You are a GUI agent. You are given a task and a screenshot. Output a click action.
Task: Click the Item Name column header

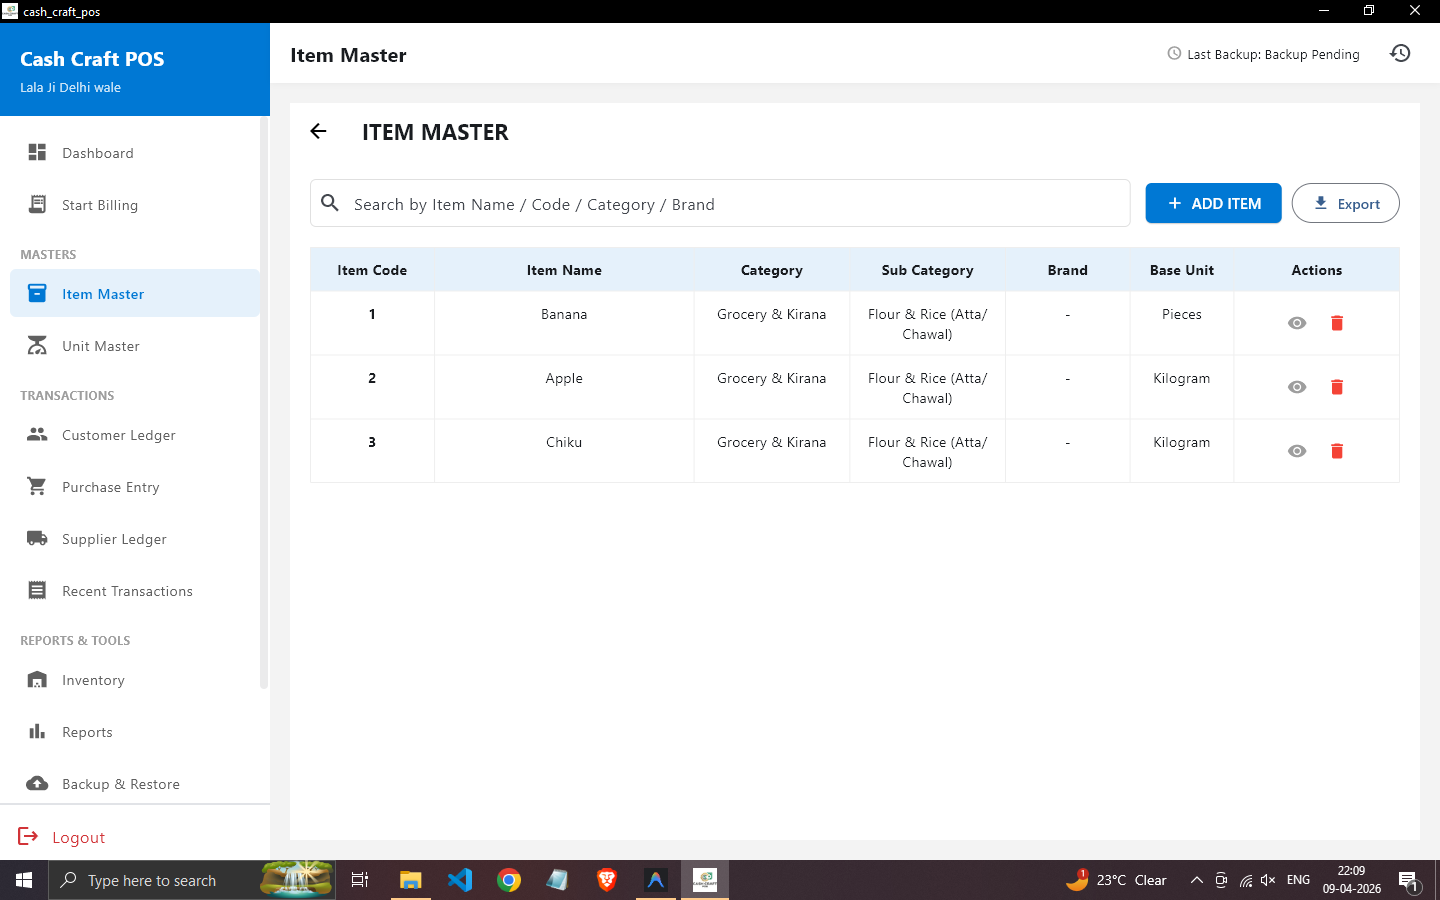point(564,270)
